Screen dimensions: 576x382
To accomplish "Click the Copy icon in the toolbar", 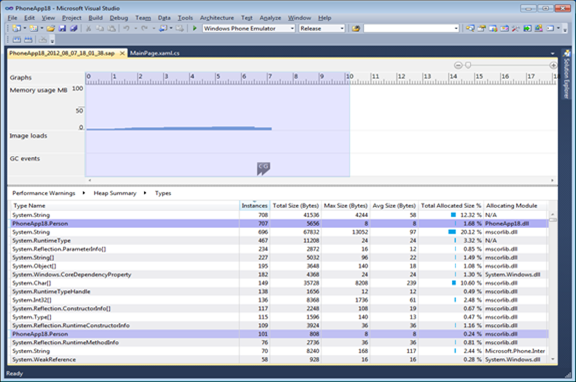I will pyautogui.click(x=100, y=28).
